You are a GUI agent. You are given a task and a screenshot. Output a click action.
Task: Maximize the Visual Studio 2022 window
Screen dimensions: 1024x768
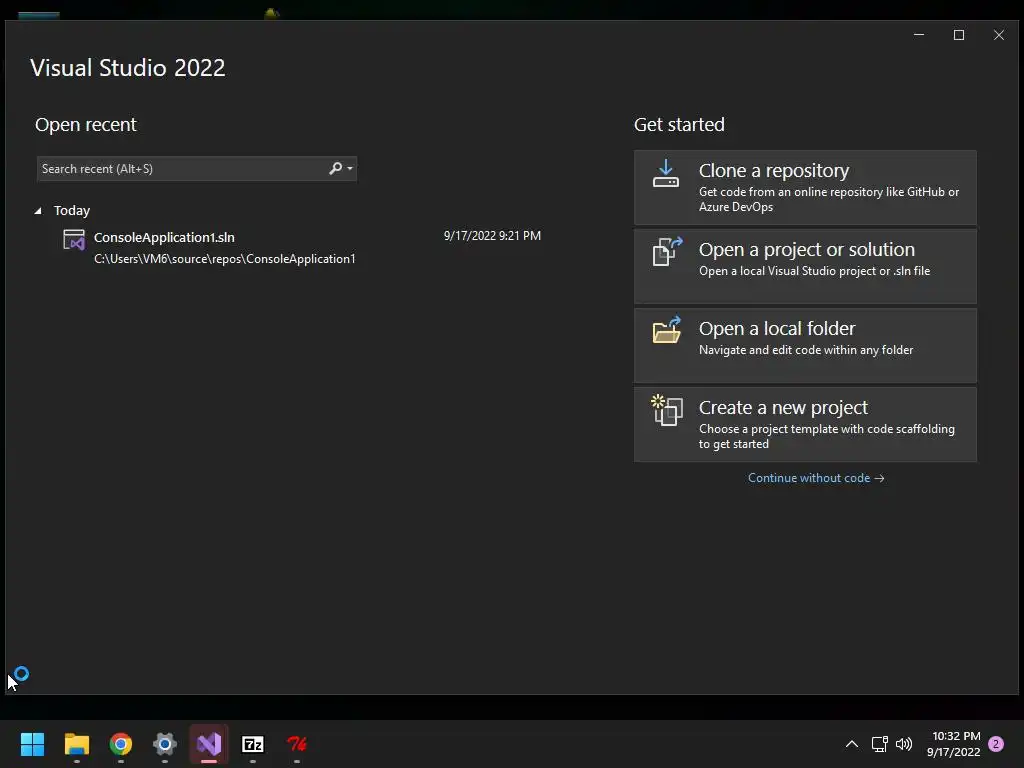coord(959,35)
